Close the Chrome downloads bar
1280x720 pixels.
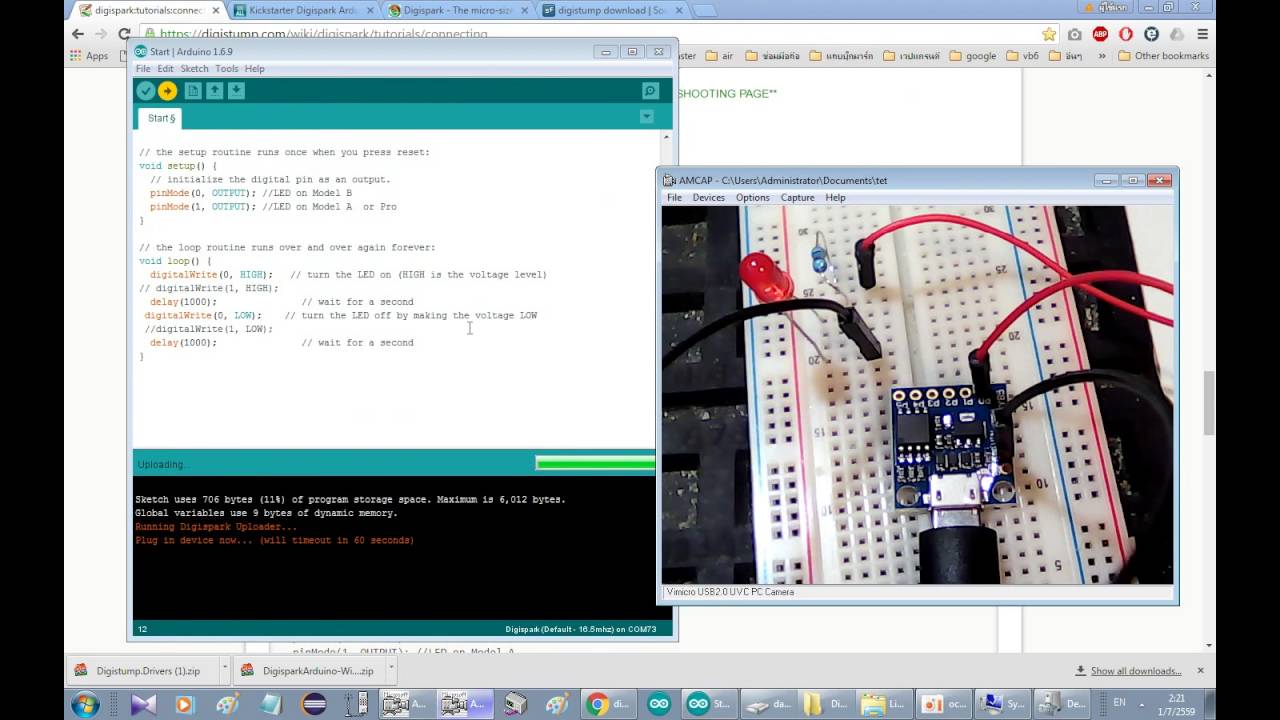pos(1201,671)
